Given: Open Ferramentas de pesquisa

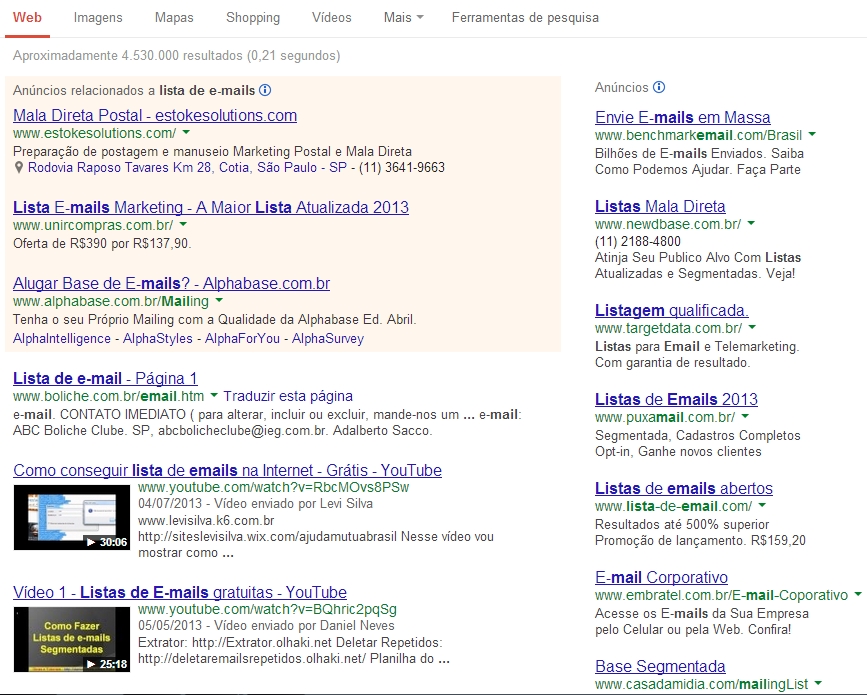Looking at the screenshot, I should click(525, 18).
